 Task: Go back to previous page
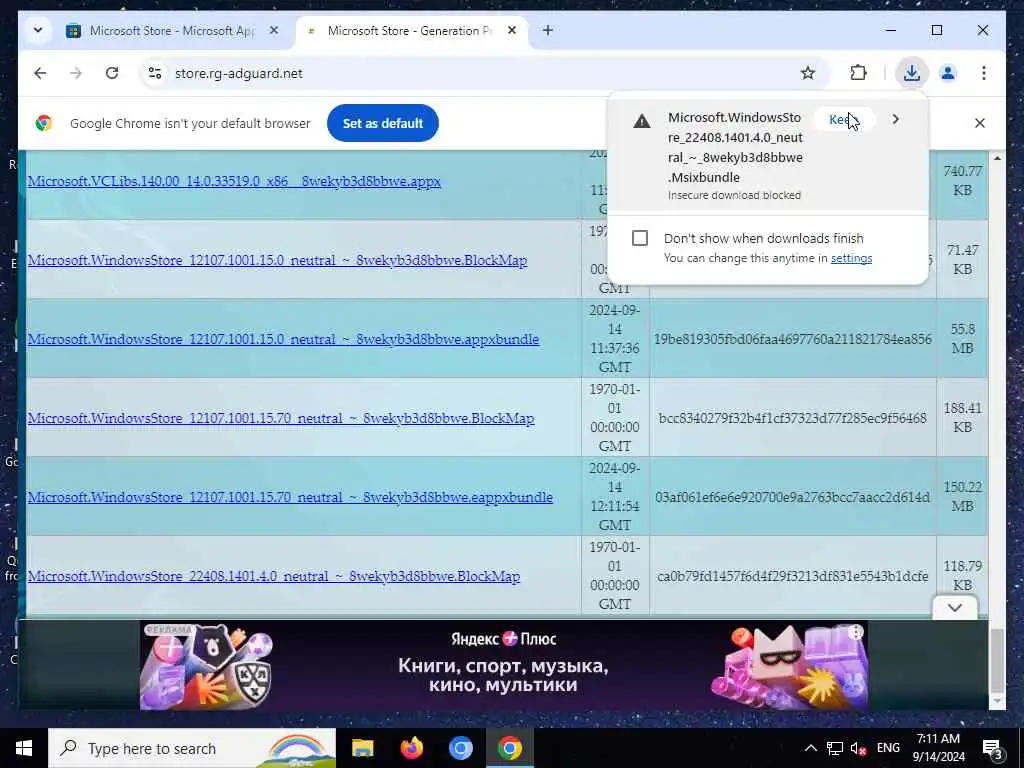pos(40,73)
